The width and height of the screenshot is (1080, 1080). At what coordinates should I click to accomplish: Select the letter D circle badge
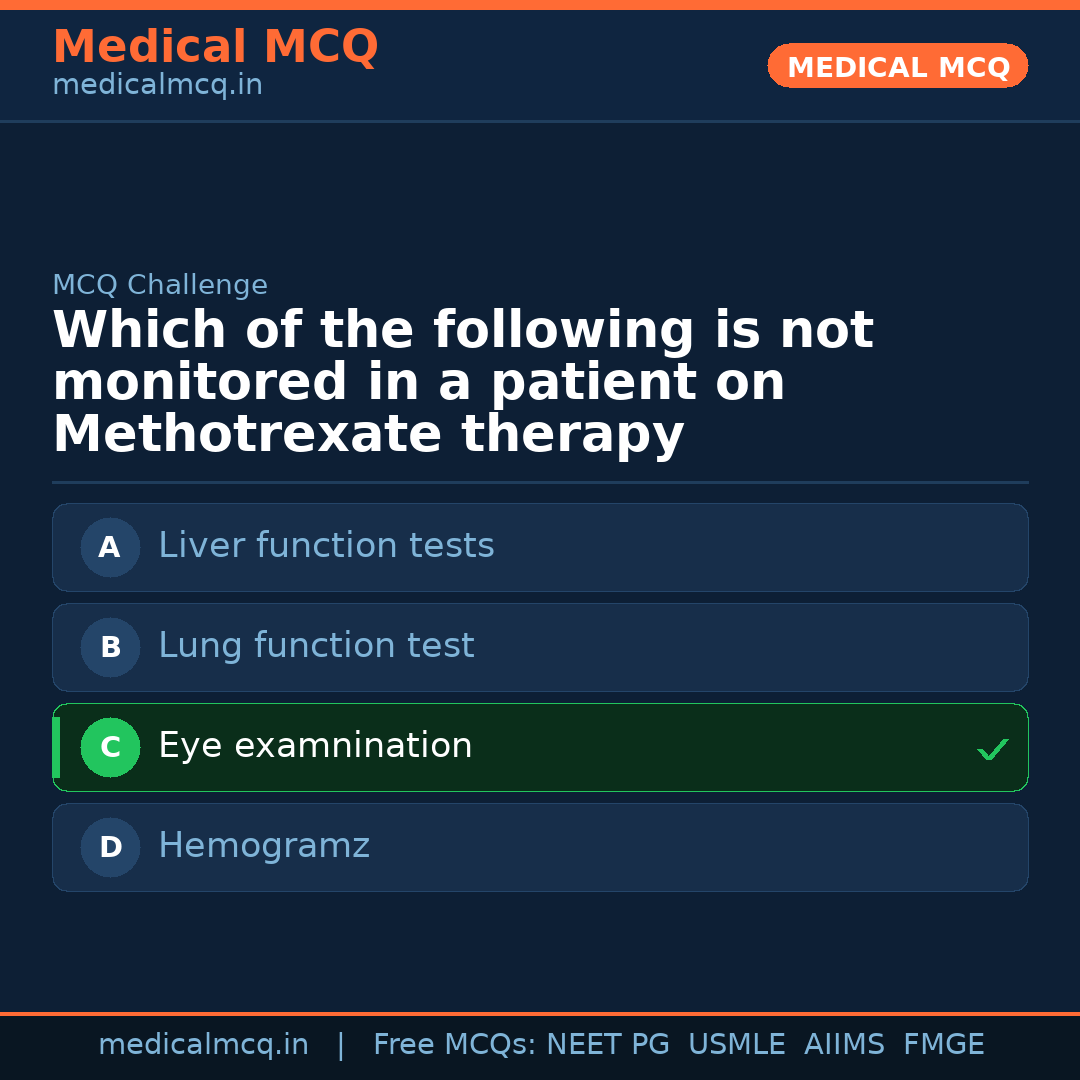pos(110,847)
